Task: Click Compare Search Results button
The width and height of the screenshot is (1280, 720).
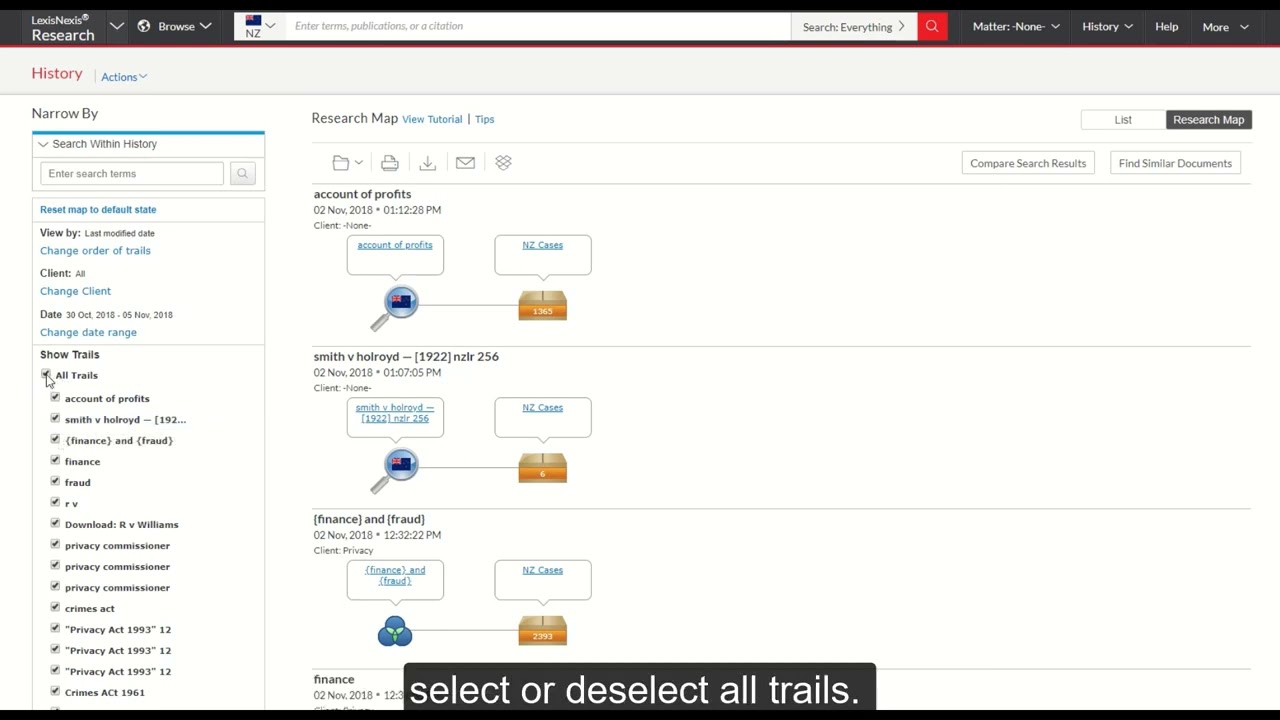Action: point(1028,163)
